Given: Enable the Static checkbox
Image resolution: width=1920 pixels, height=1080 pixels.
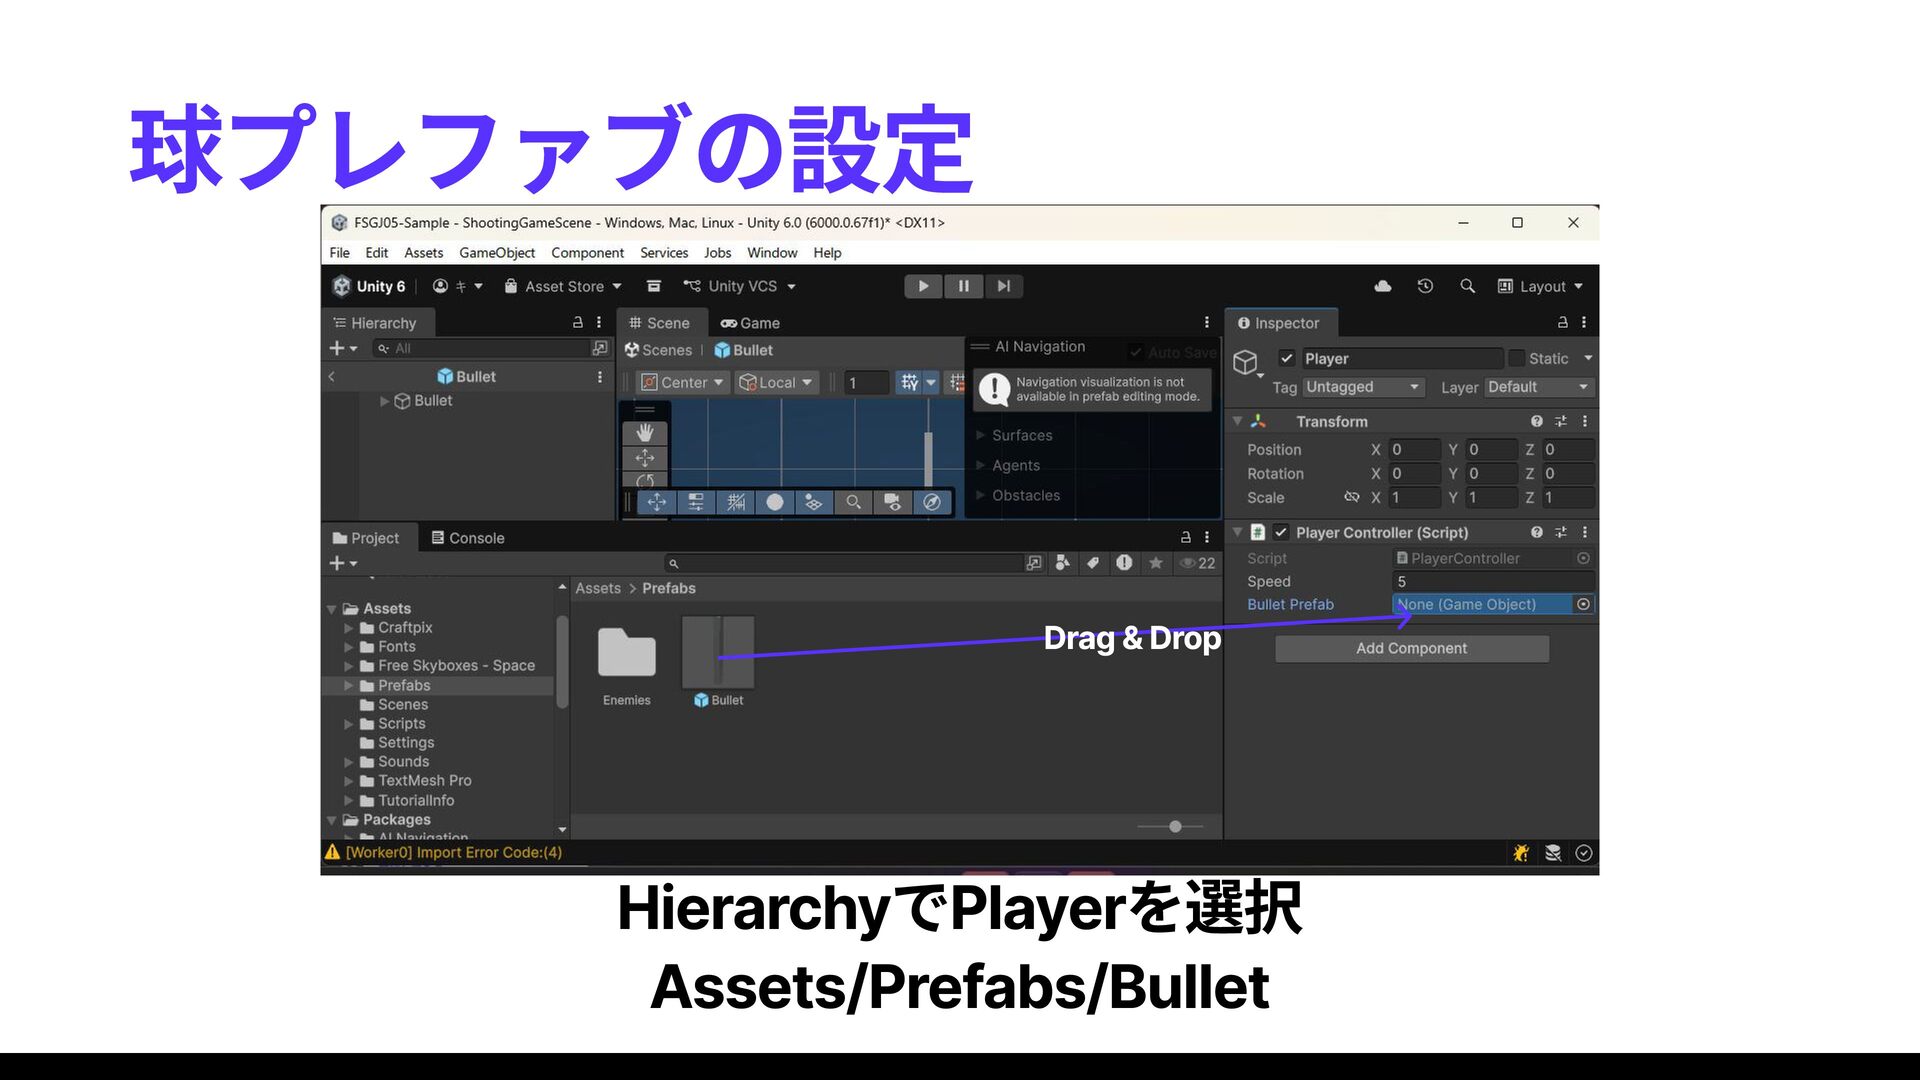Looking at the screenshot, I should 1516,358.
